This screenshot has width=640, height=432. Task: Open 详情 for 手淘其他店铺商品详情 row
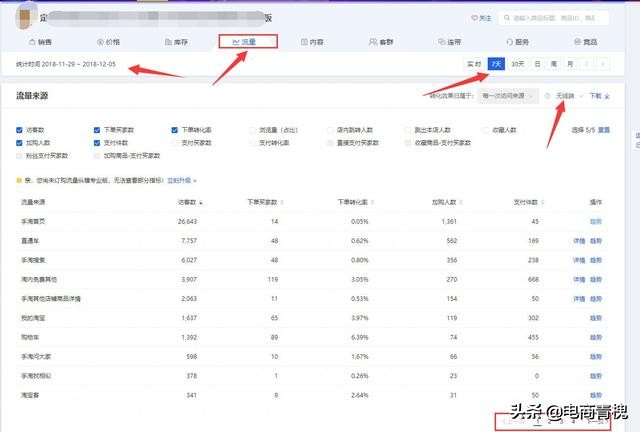(x=579, y=299)
